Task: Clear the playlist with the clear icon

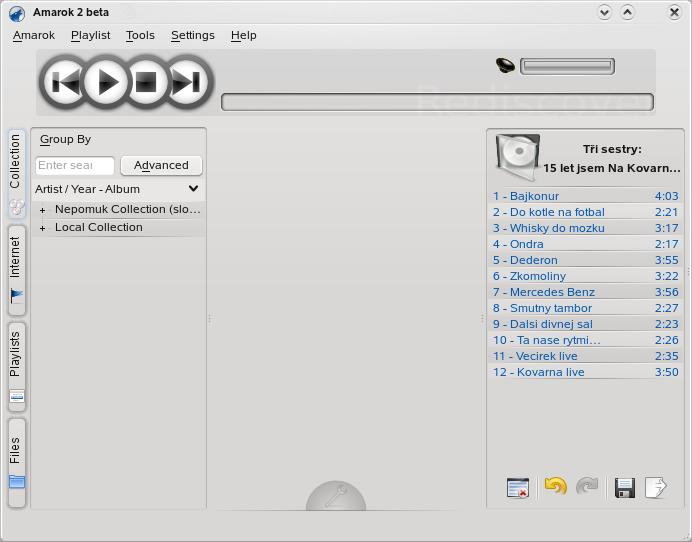Action: [518, 488]
